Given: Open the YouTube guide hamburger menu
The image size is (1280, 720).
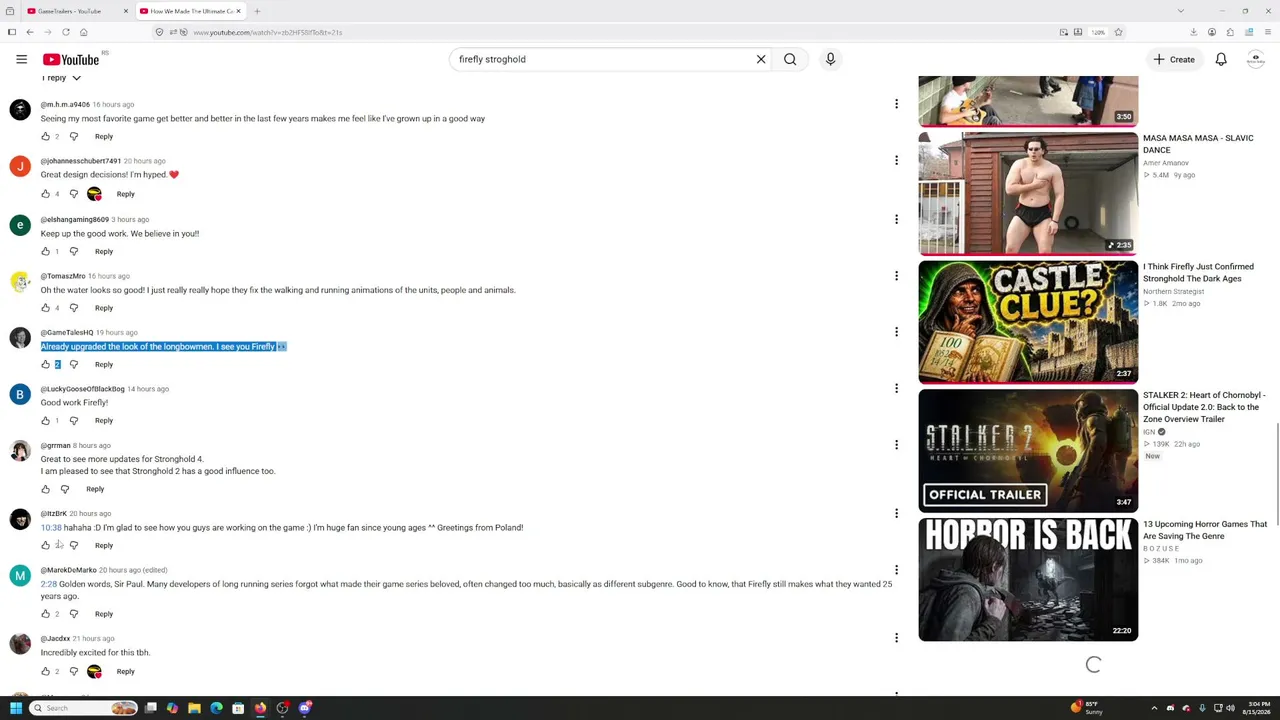Looking at the screenshot, I should pyautogui.click(x=21, y=59).
